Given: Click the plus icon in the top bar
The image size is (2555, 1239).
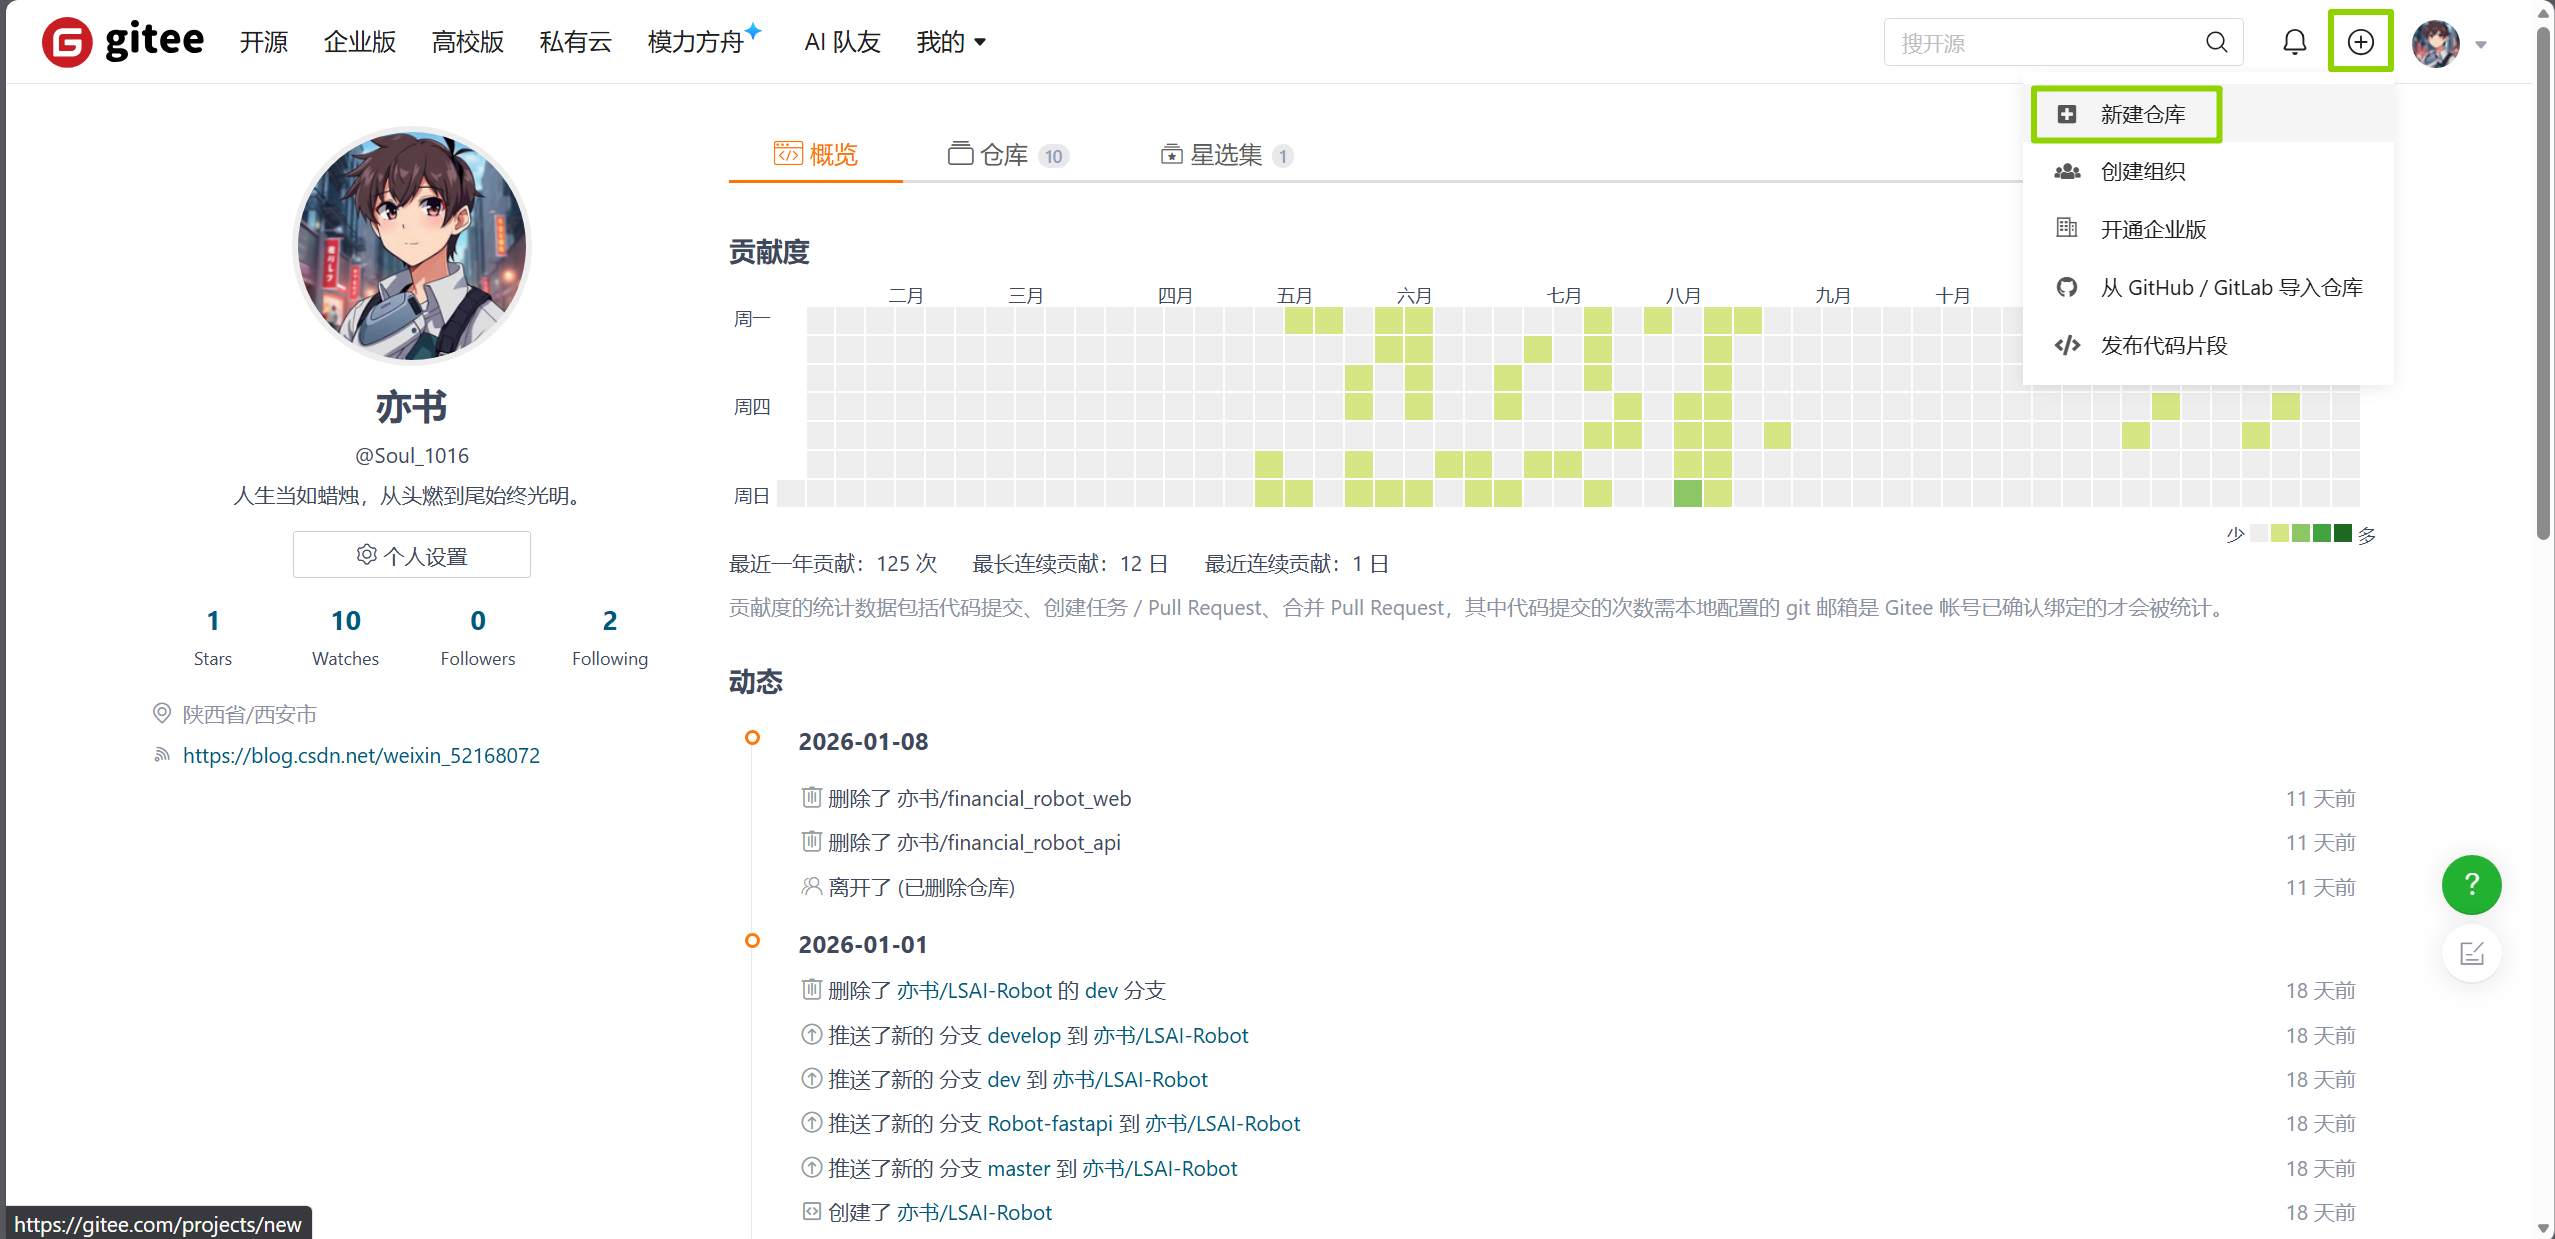Looking at the screenshot, I should click(2361, 41).
